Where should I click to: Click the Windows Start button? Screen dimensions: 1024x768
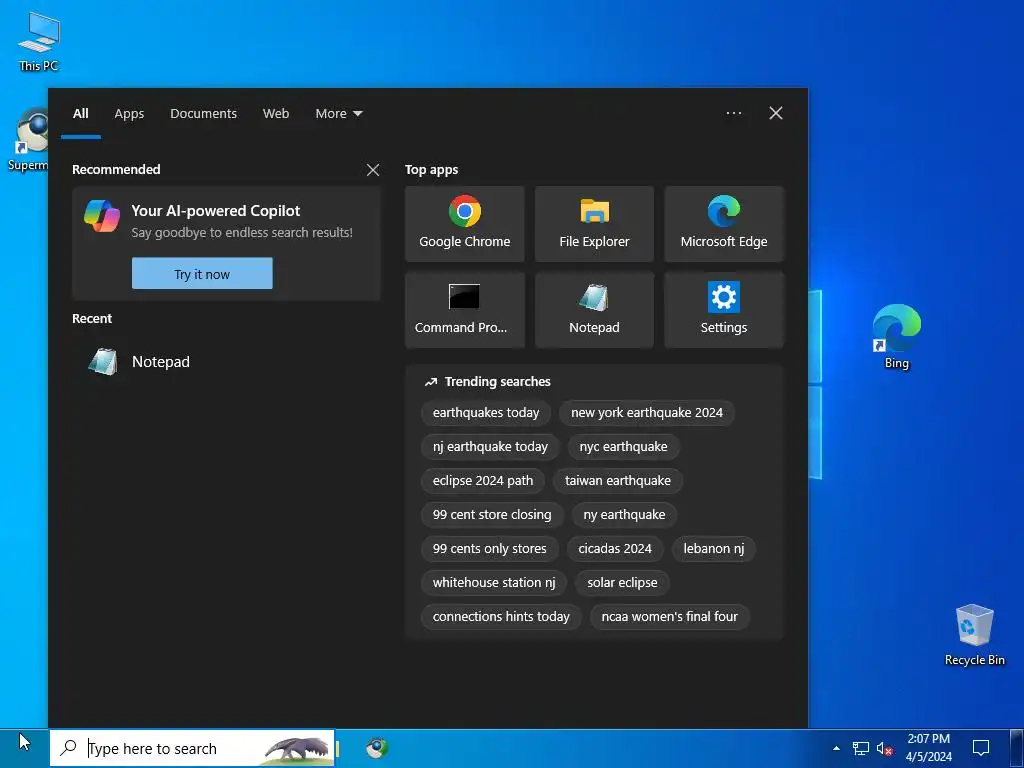24,748
